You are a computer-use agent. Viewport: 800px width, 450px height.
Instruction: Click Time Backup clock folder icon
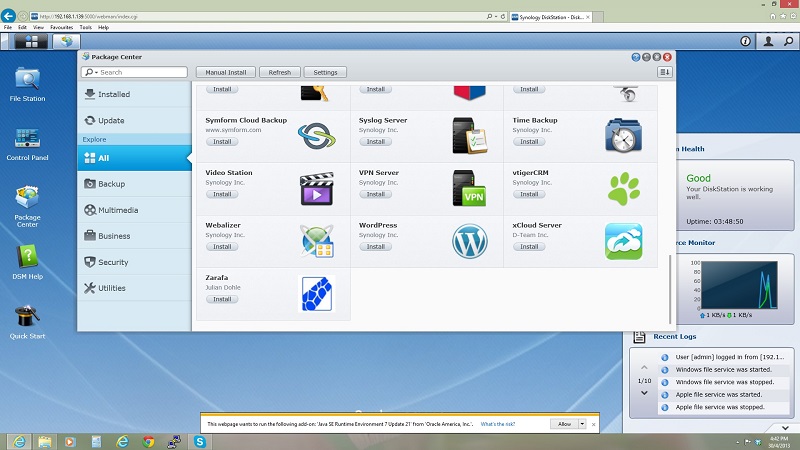tap(623, 136)
